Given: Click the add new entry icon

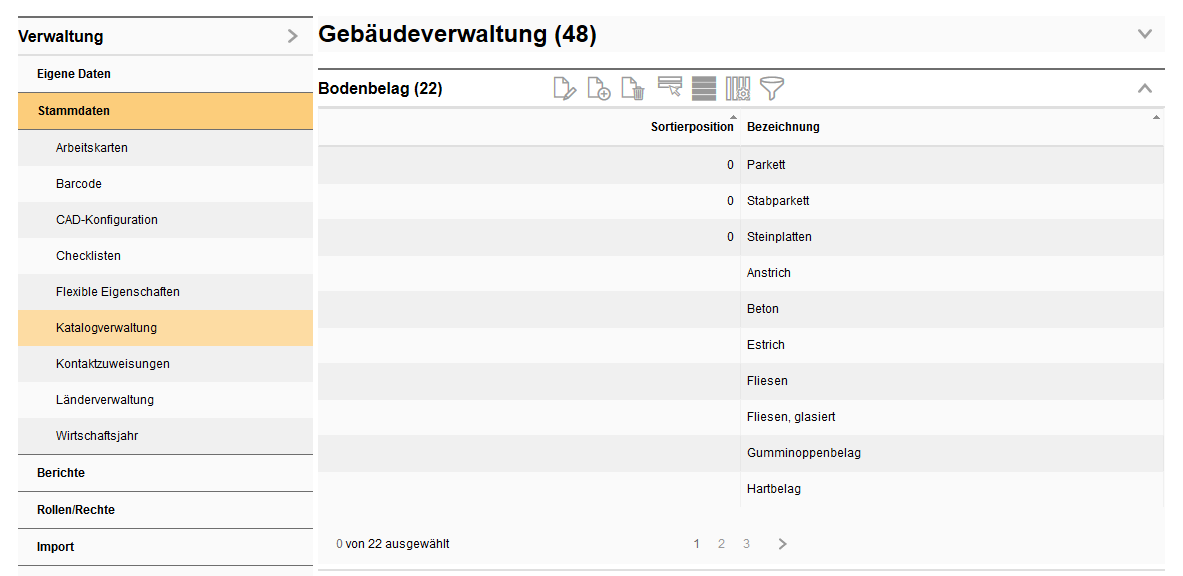Looking at the screenshot, I should point(599,89).
